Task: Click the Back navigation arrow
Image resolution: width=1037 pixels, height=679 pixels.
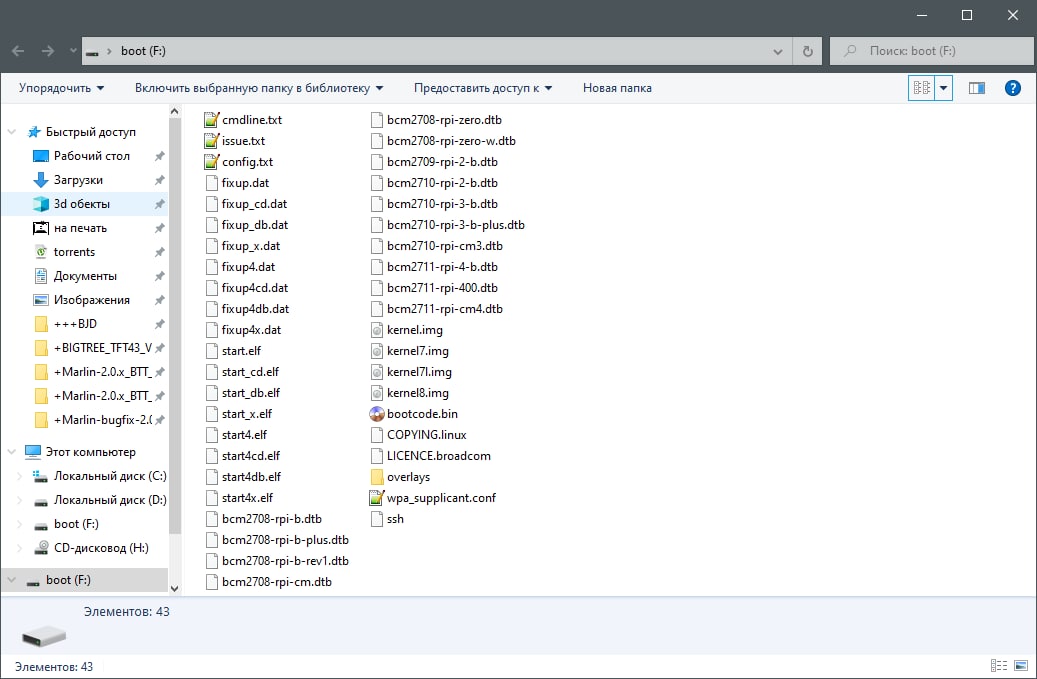Action: (x=18, y=51)
